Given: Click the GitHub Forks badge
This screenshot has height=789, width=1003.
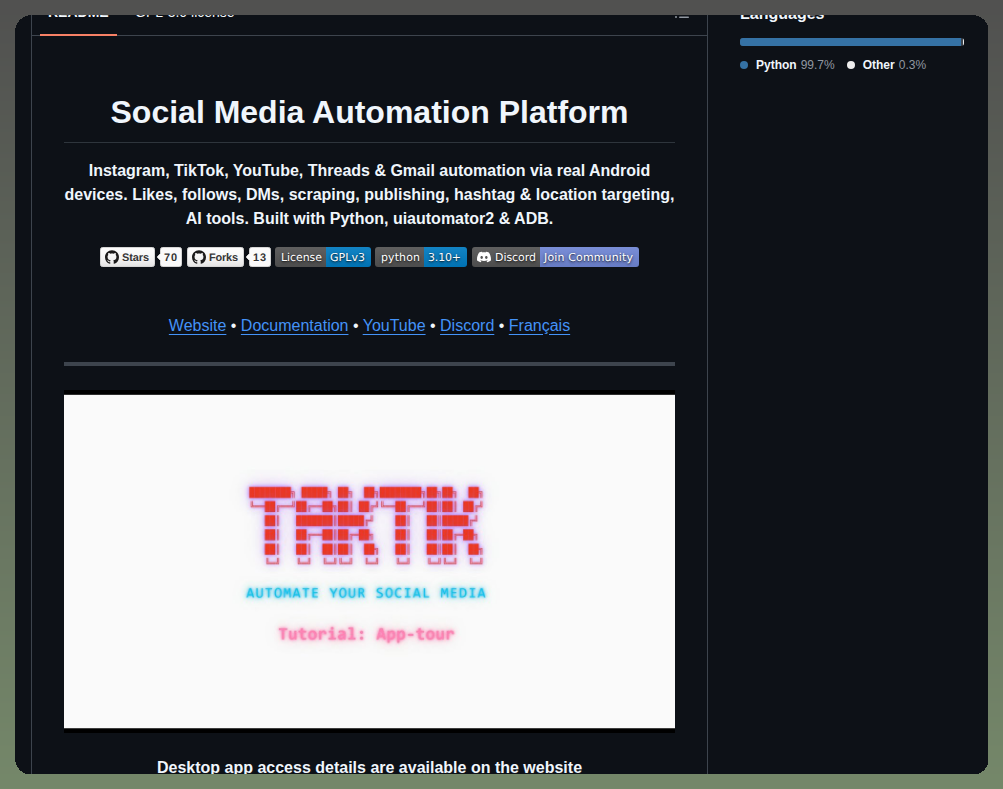Looking at the screenshot, I should (x=215, y=257).
